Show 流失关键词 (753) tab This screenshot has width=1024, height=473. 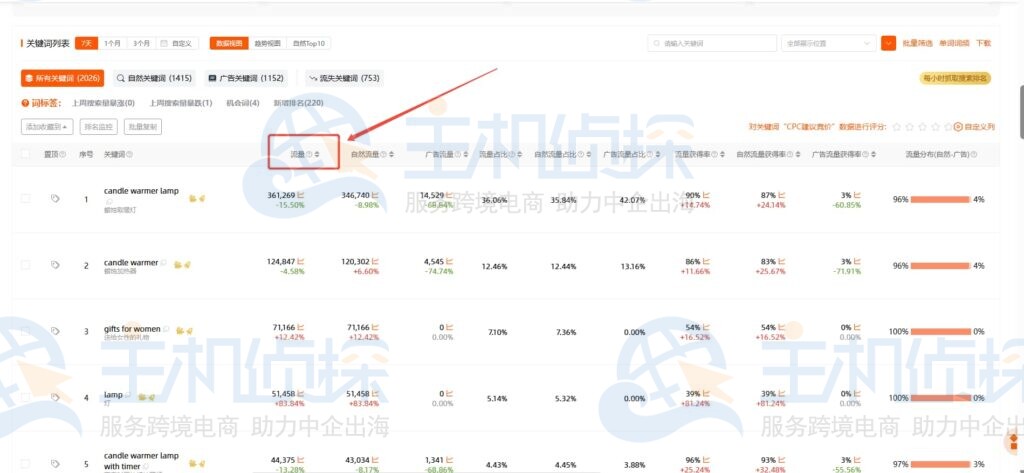click(344, 78)
